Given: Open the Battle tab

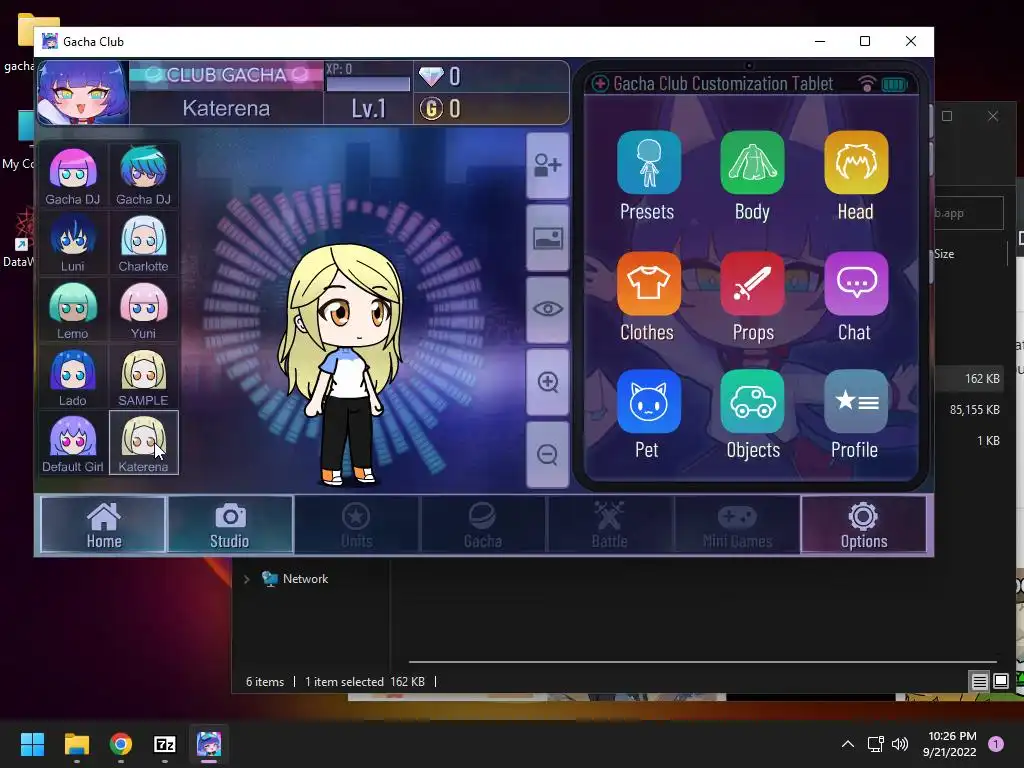Looking at the screenshot, I should [x=610, y=524].
